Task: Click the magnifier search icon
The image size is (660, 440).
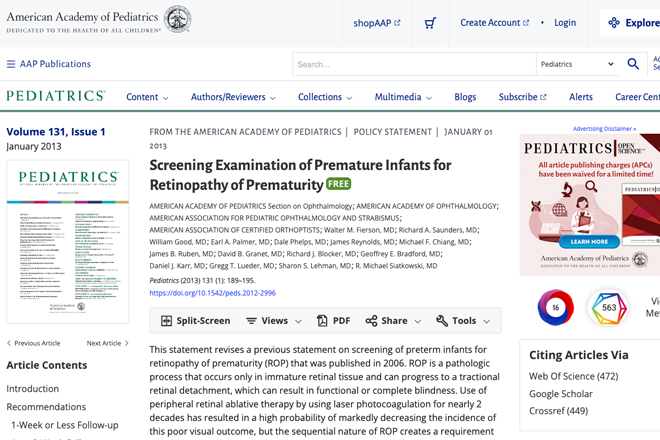Action: [633, 64]
